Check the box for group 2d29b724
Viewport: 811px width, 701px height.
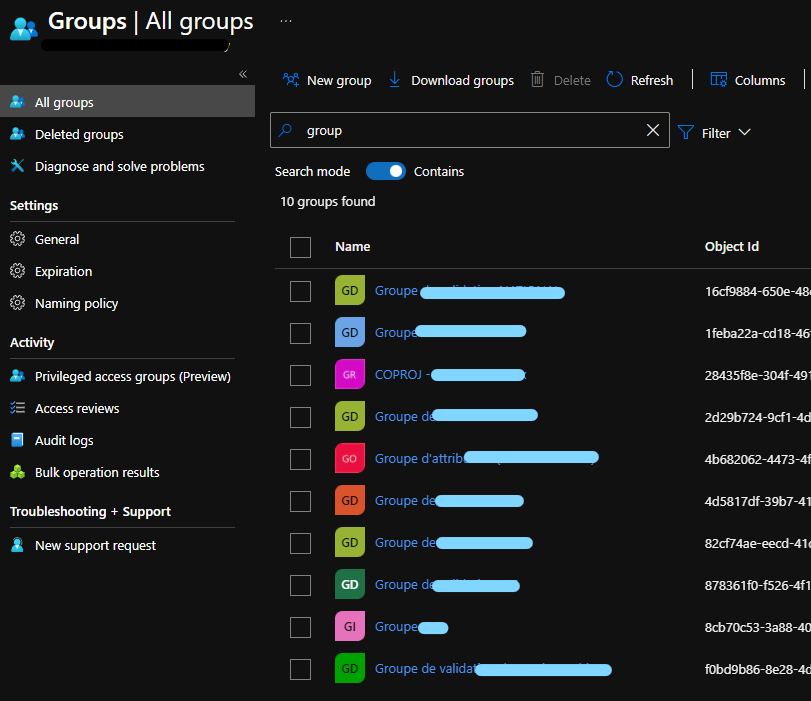pos(301,417)
